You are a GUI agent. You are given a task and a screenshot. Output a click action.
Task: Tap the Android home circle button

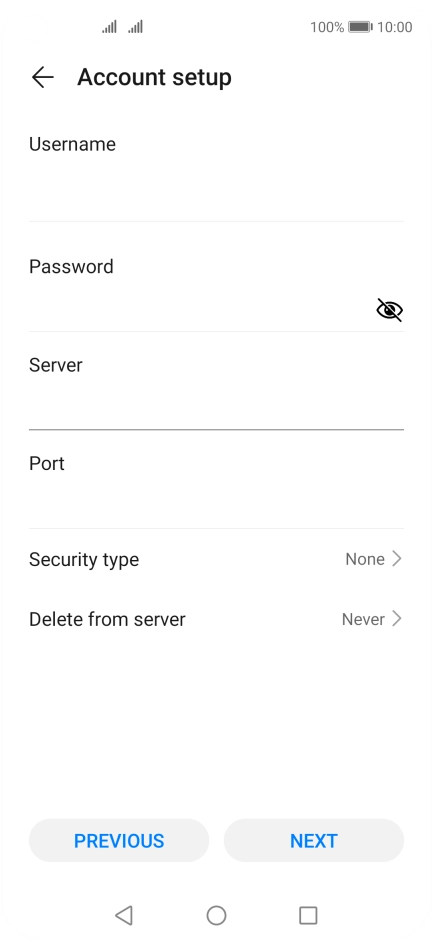pos(216,915)
